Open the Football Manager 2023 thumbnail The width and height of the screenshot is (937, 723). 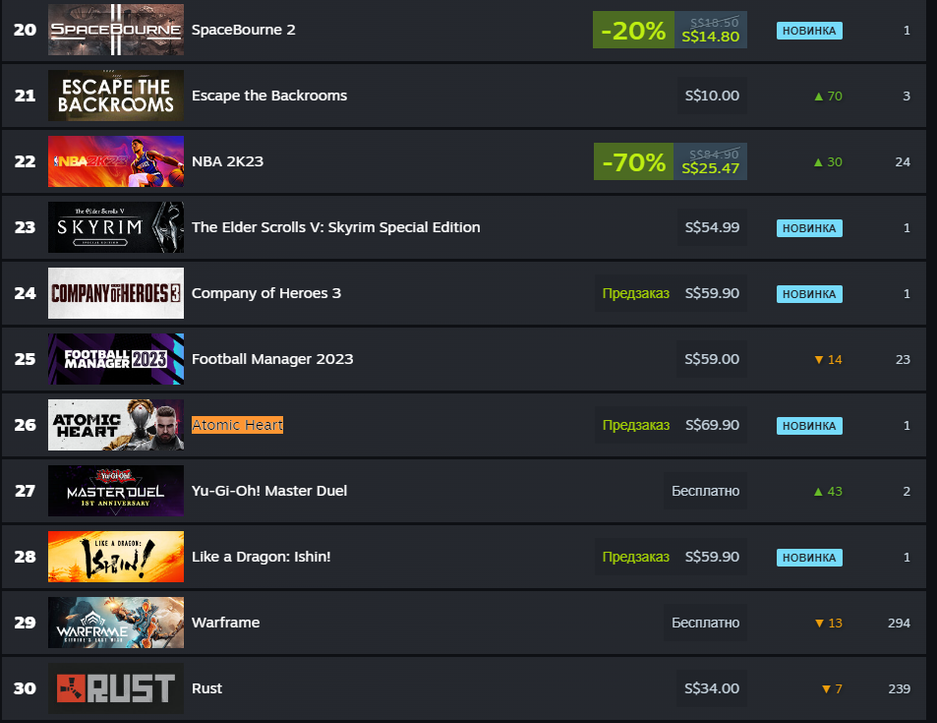coord(116,359)
